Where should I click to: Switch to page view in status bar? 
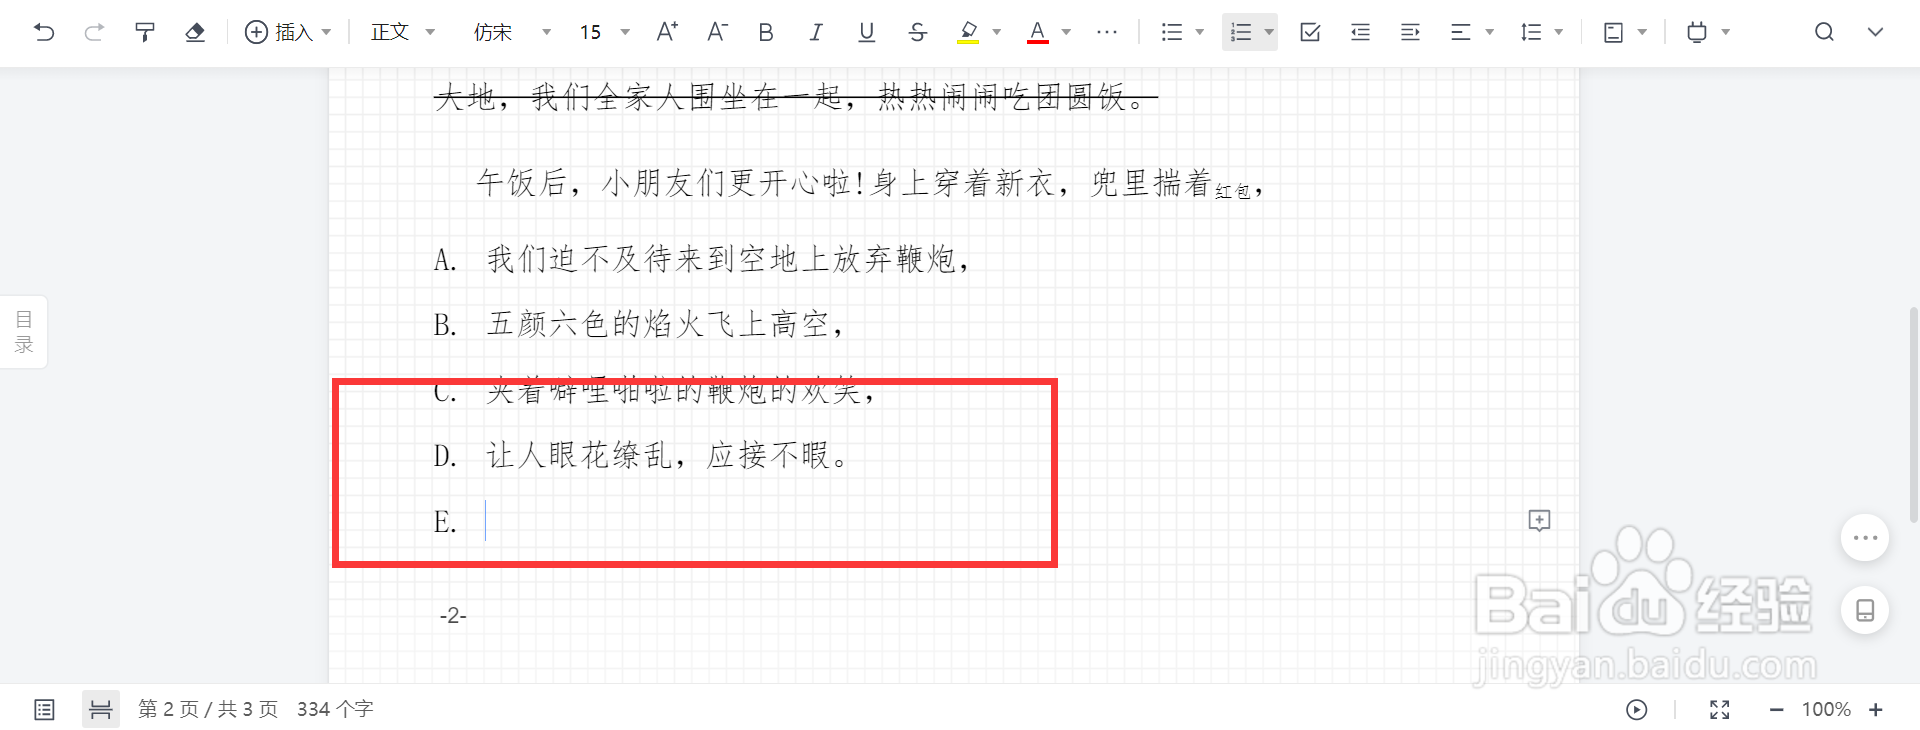101,709
